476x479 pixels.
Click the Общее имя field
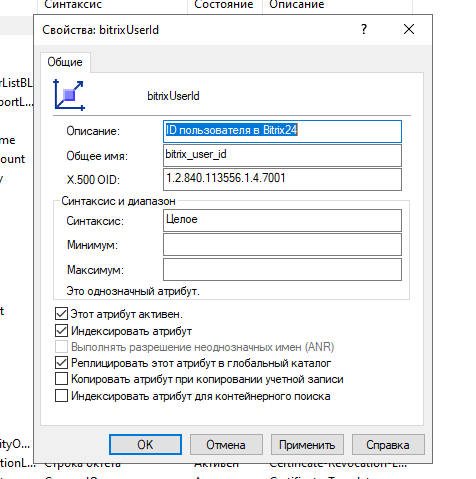282,155
